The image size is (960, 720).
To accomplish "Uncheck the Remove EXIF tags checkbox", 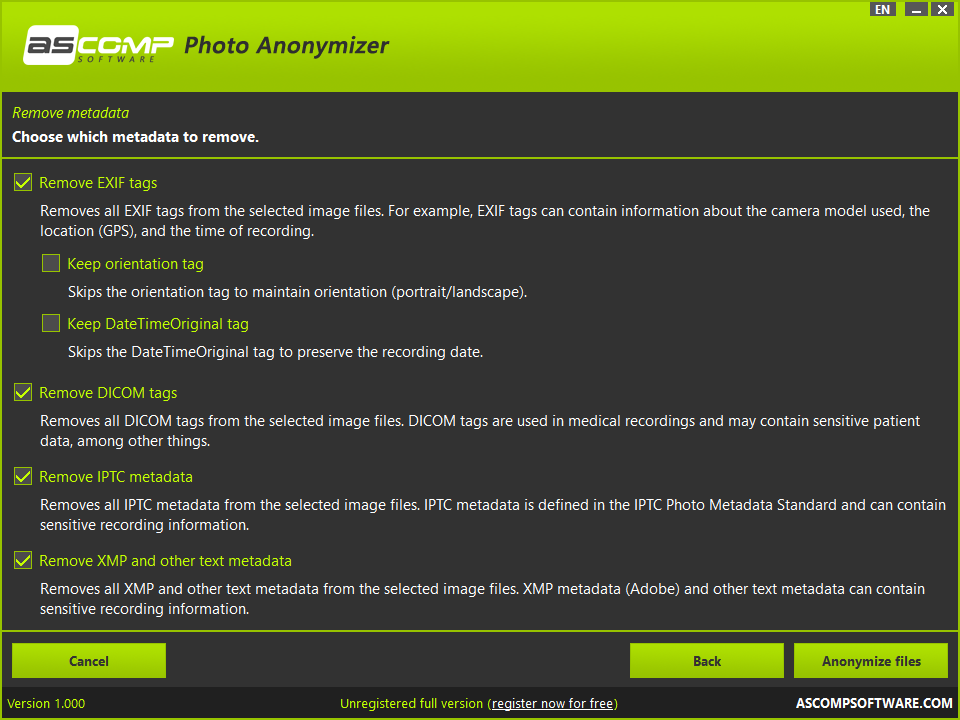I will (23, 182).
